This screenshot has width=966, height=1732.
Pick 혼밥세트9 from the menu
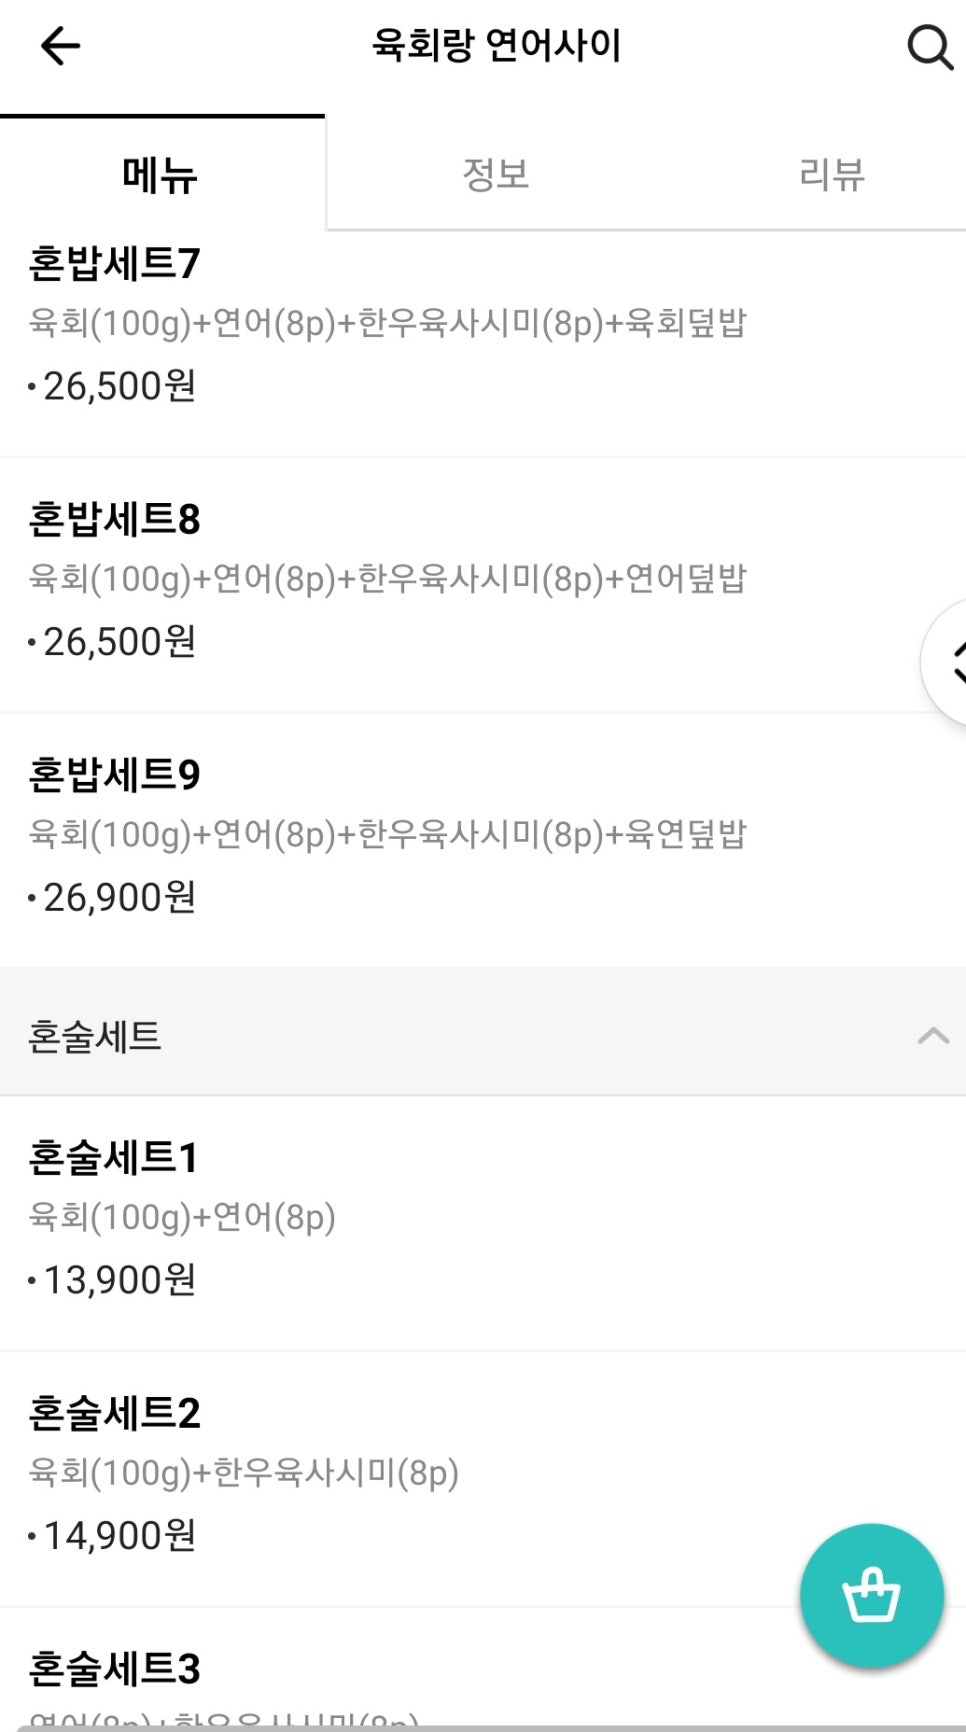click(x=114, y=775)
